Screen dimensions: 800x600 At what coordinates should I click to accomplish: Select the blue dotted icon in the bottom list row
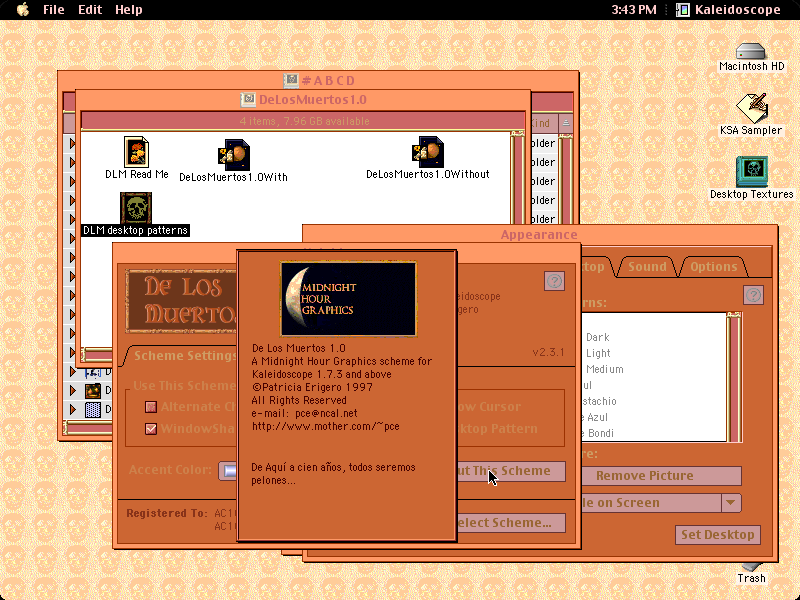93,409
